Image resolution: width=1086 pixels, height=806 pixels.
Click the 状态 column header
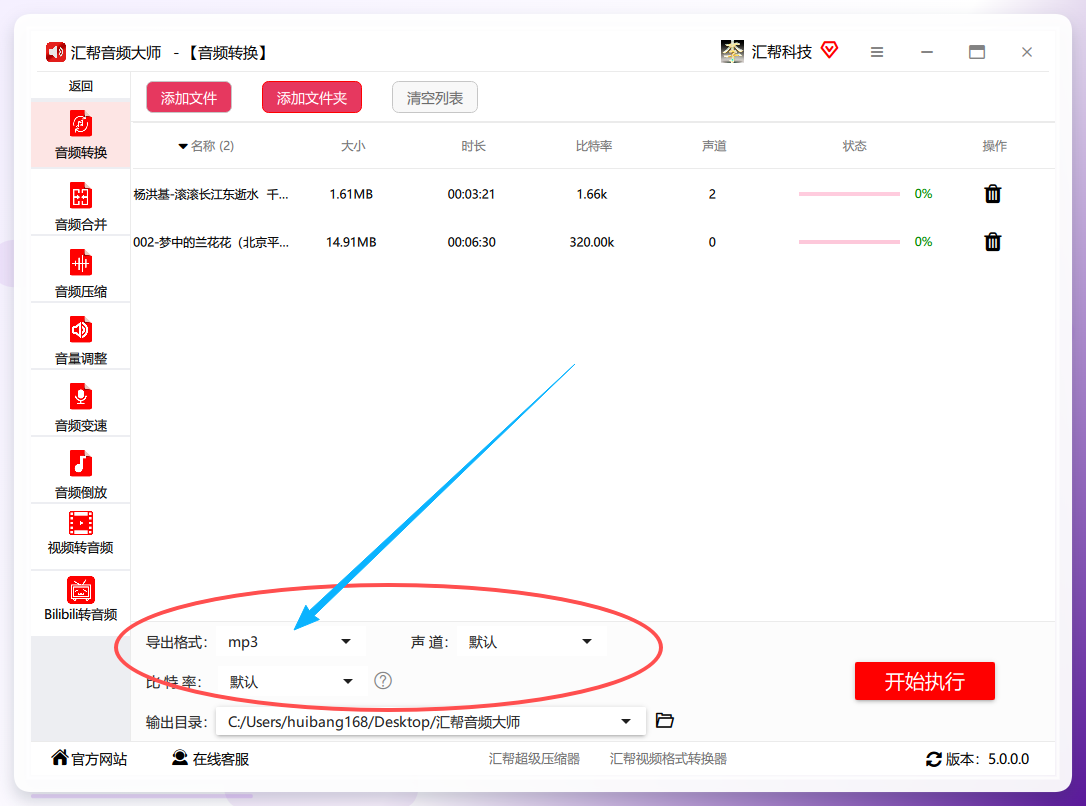854,146
